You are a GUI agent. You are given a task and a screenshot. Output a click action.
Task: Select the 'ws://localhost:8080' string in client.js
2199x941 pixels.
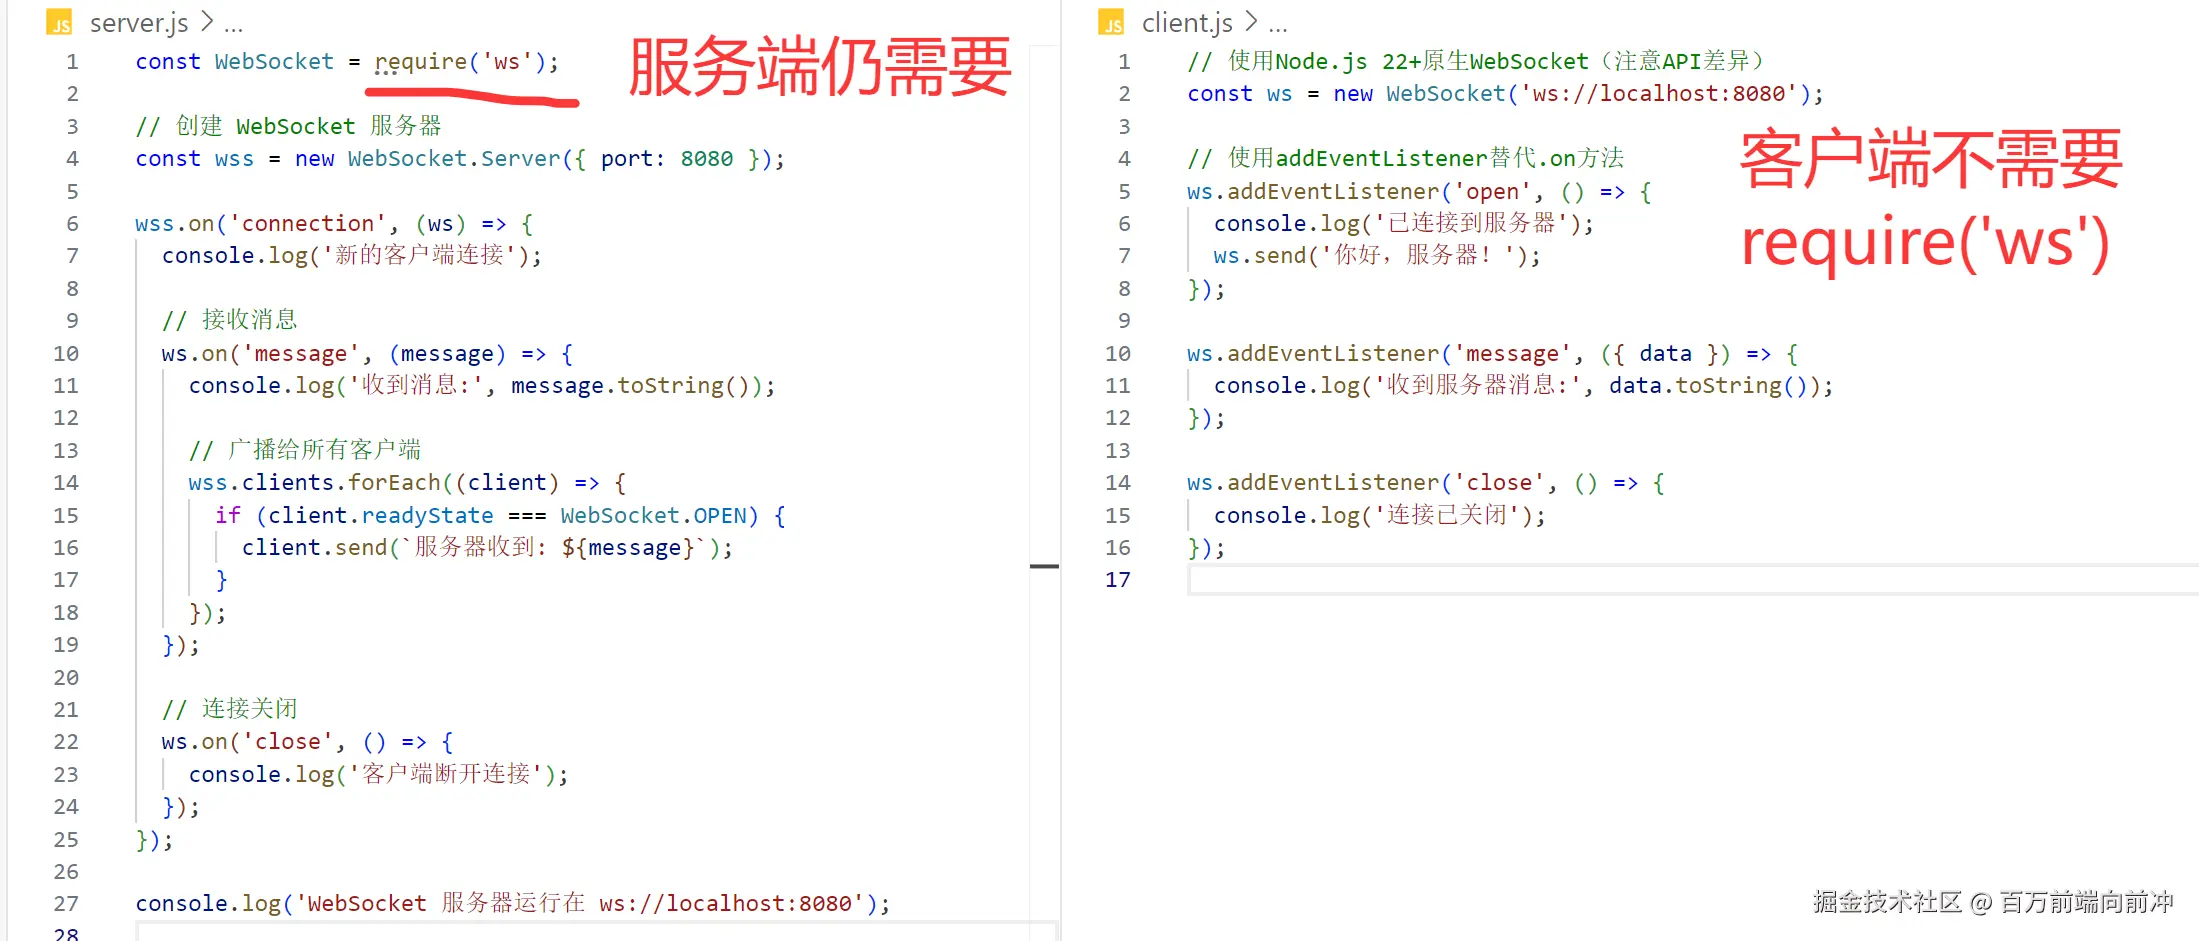(x=1660, y=93)
